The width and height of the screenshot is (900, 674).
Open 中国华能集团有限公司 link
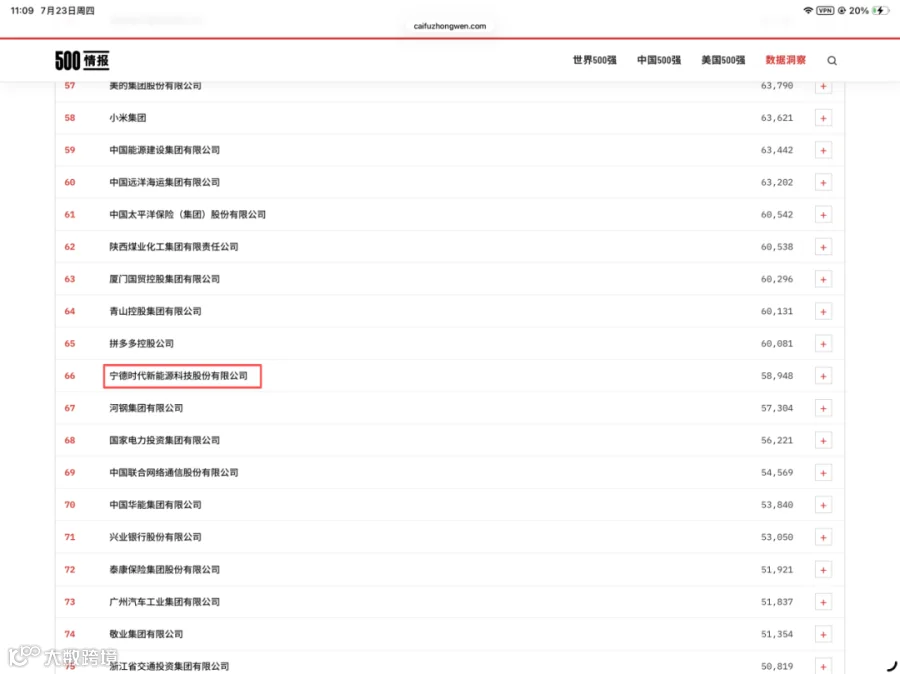coord(155,505)
